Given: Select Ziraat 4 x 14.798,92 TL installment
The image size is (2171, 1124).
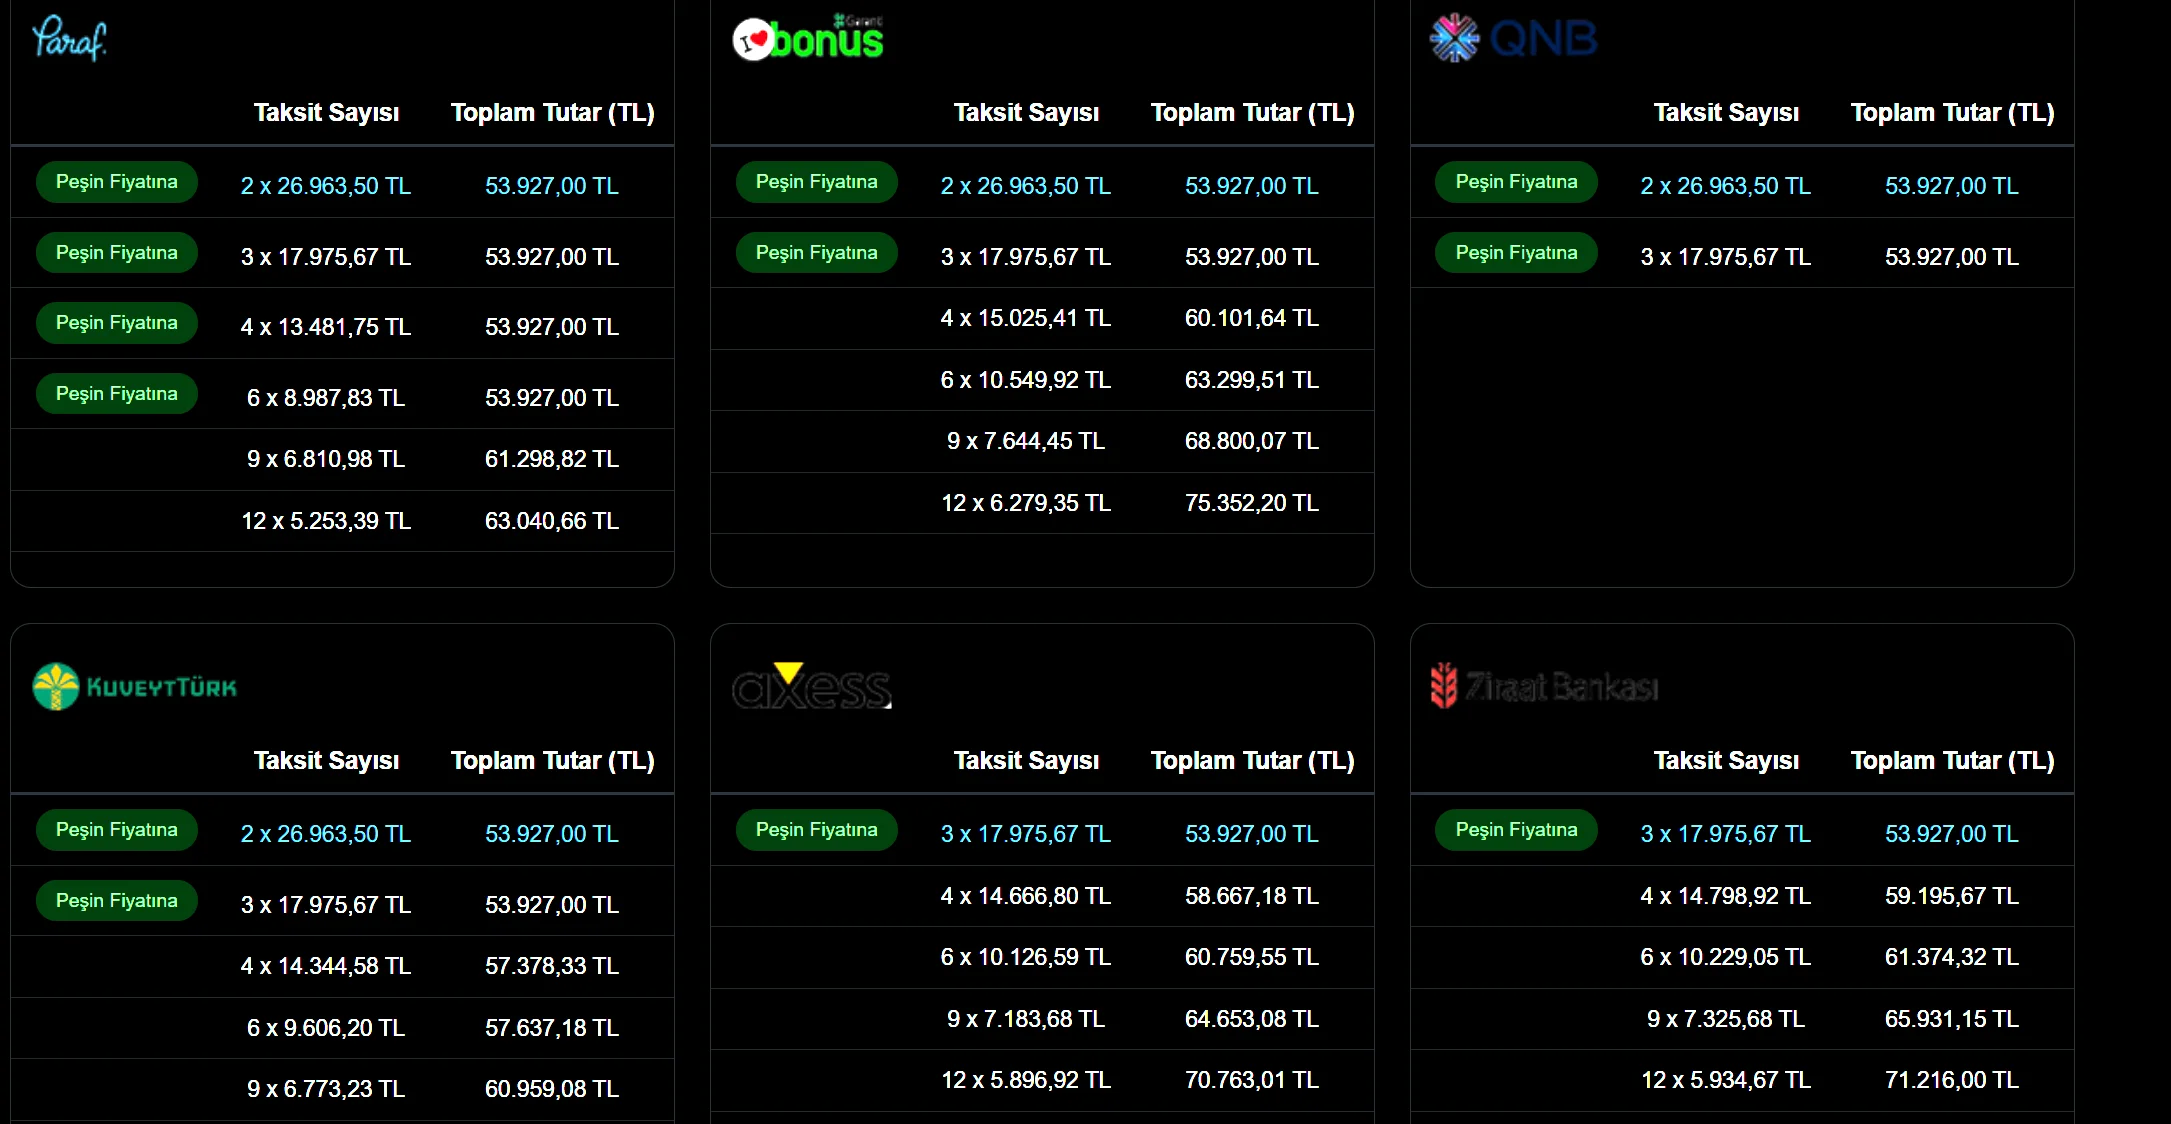Looking at the screenshot, I should pos(1725,896).
